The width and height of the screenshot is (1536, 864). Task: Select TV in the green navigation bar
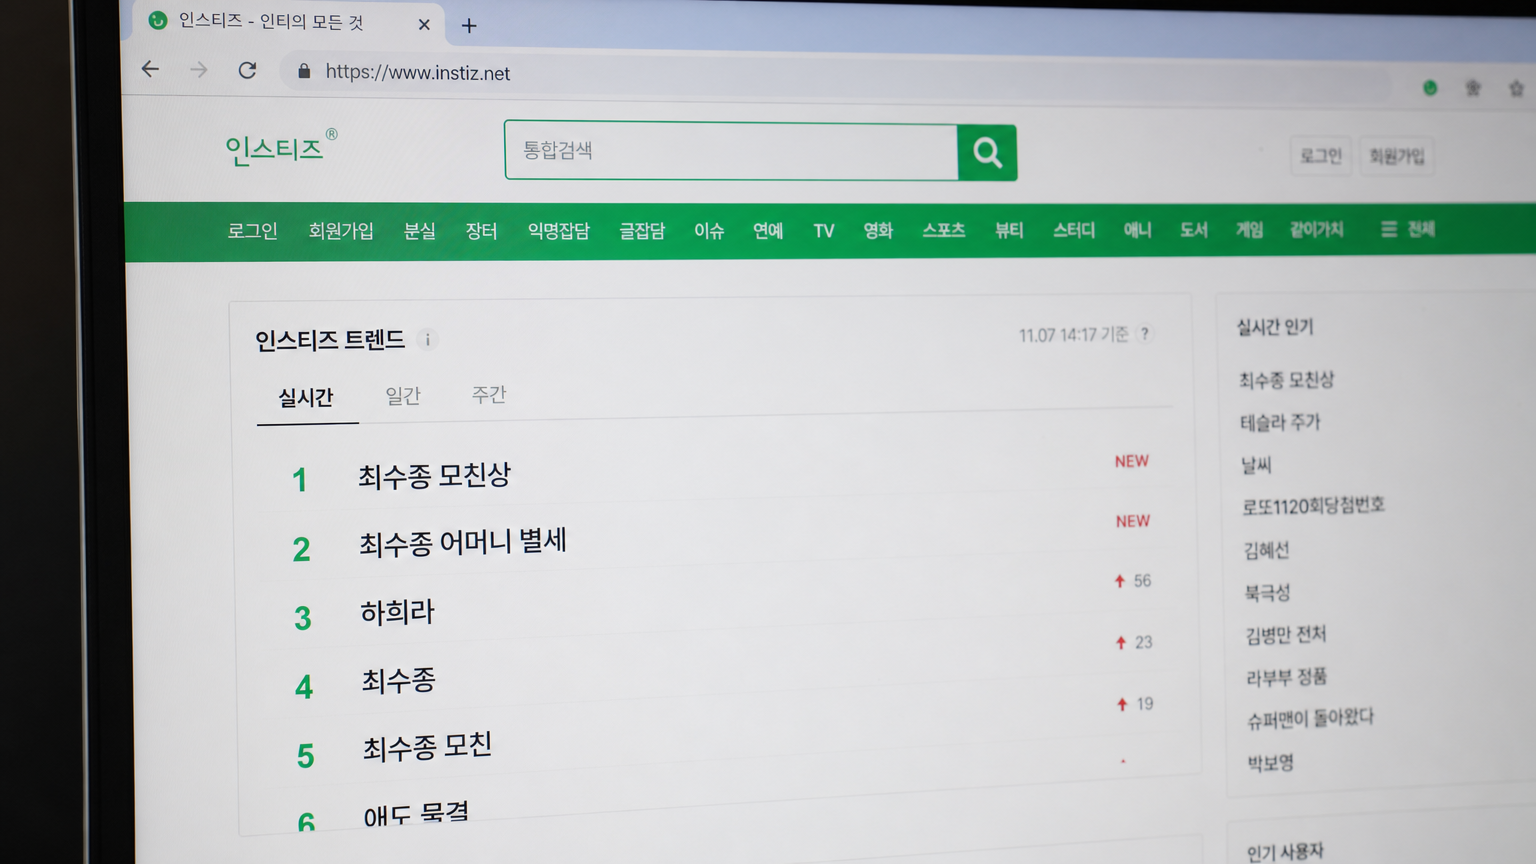pos(824,231)
